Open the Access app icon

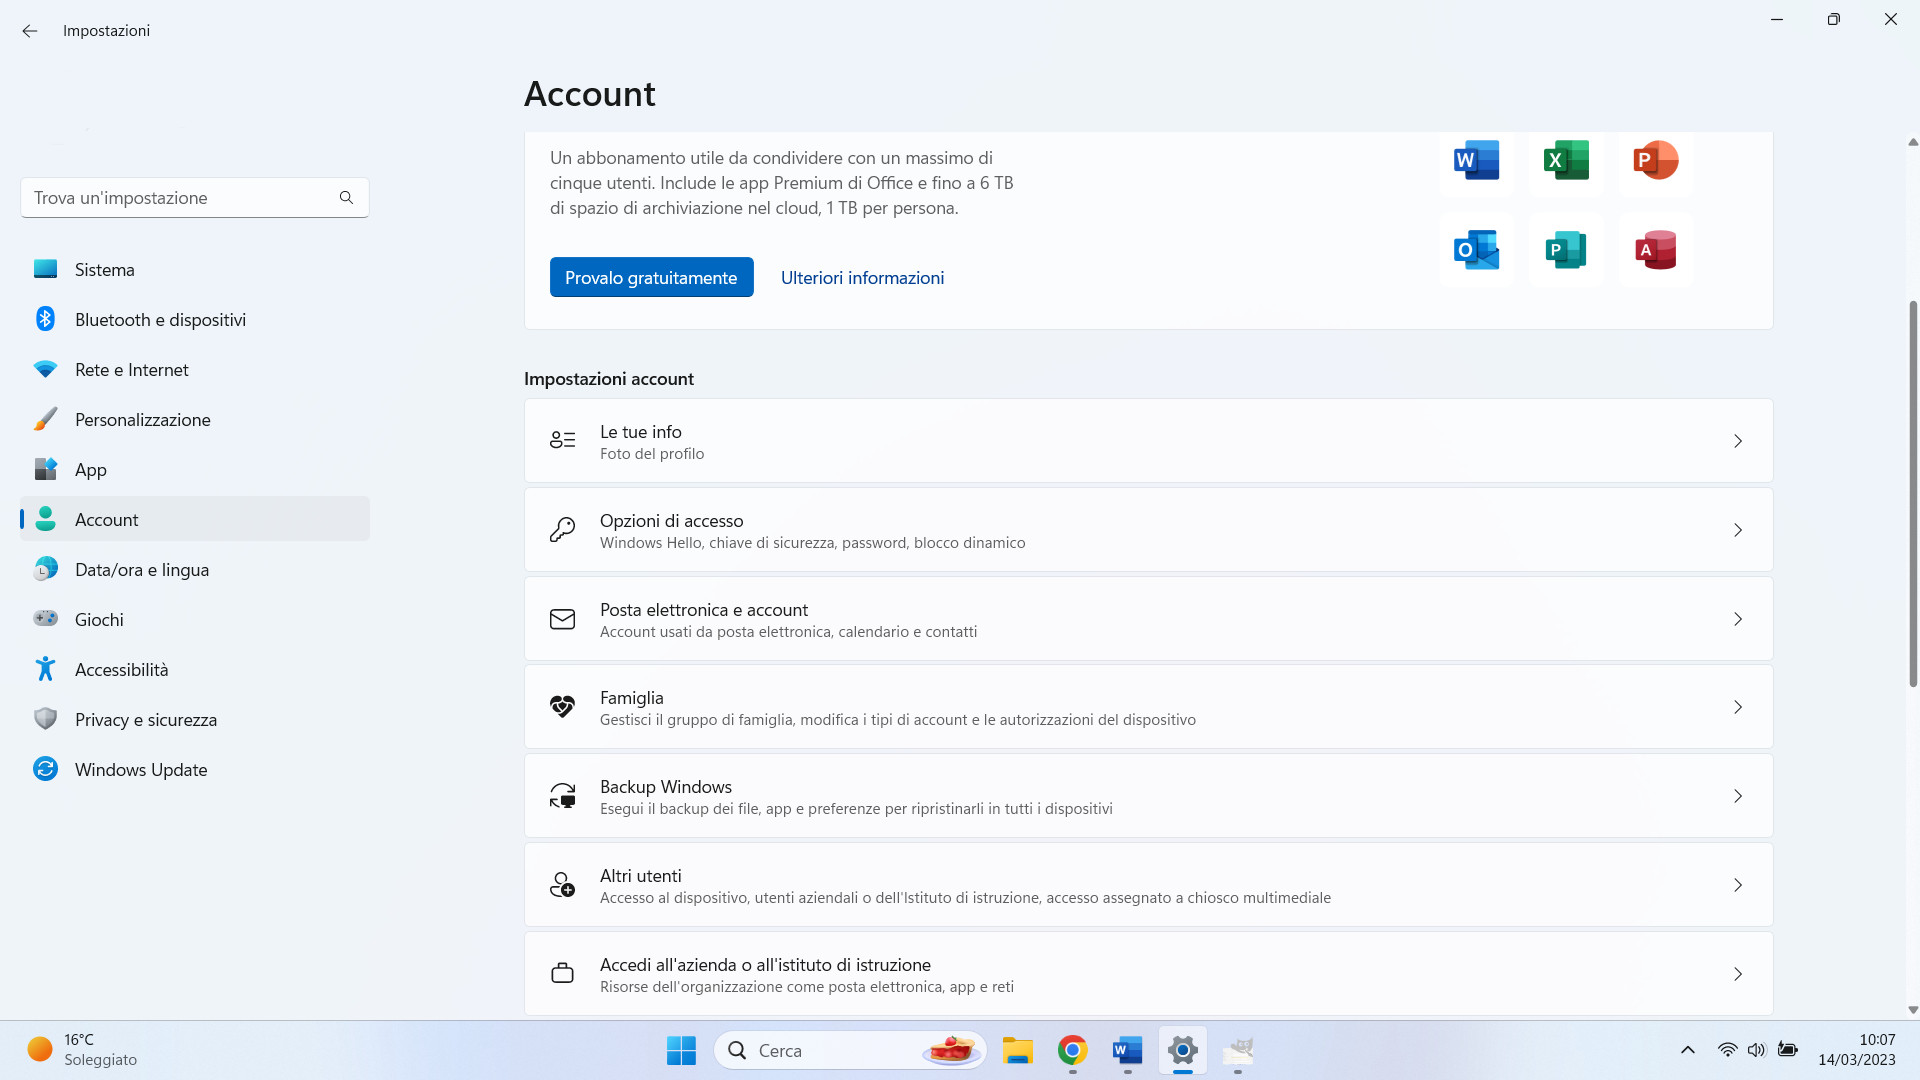(1655, 250)
